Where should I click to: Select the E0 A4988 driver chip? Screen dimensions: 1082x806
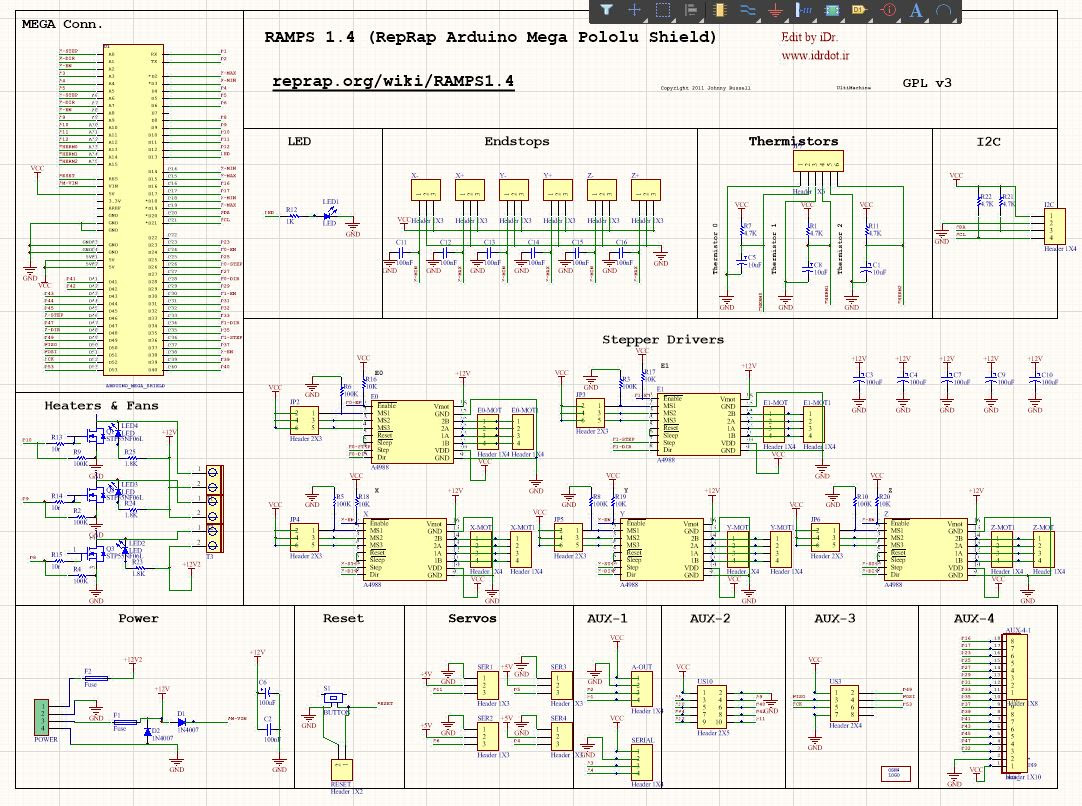413,432
